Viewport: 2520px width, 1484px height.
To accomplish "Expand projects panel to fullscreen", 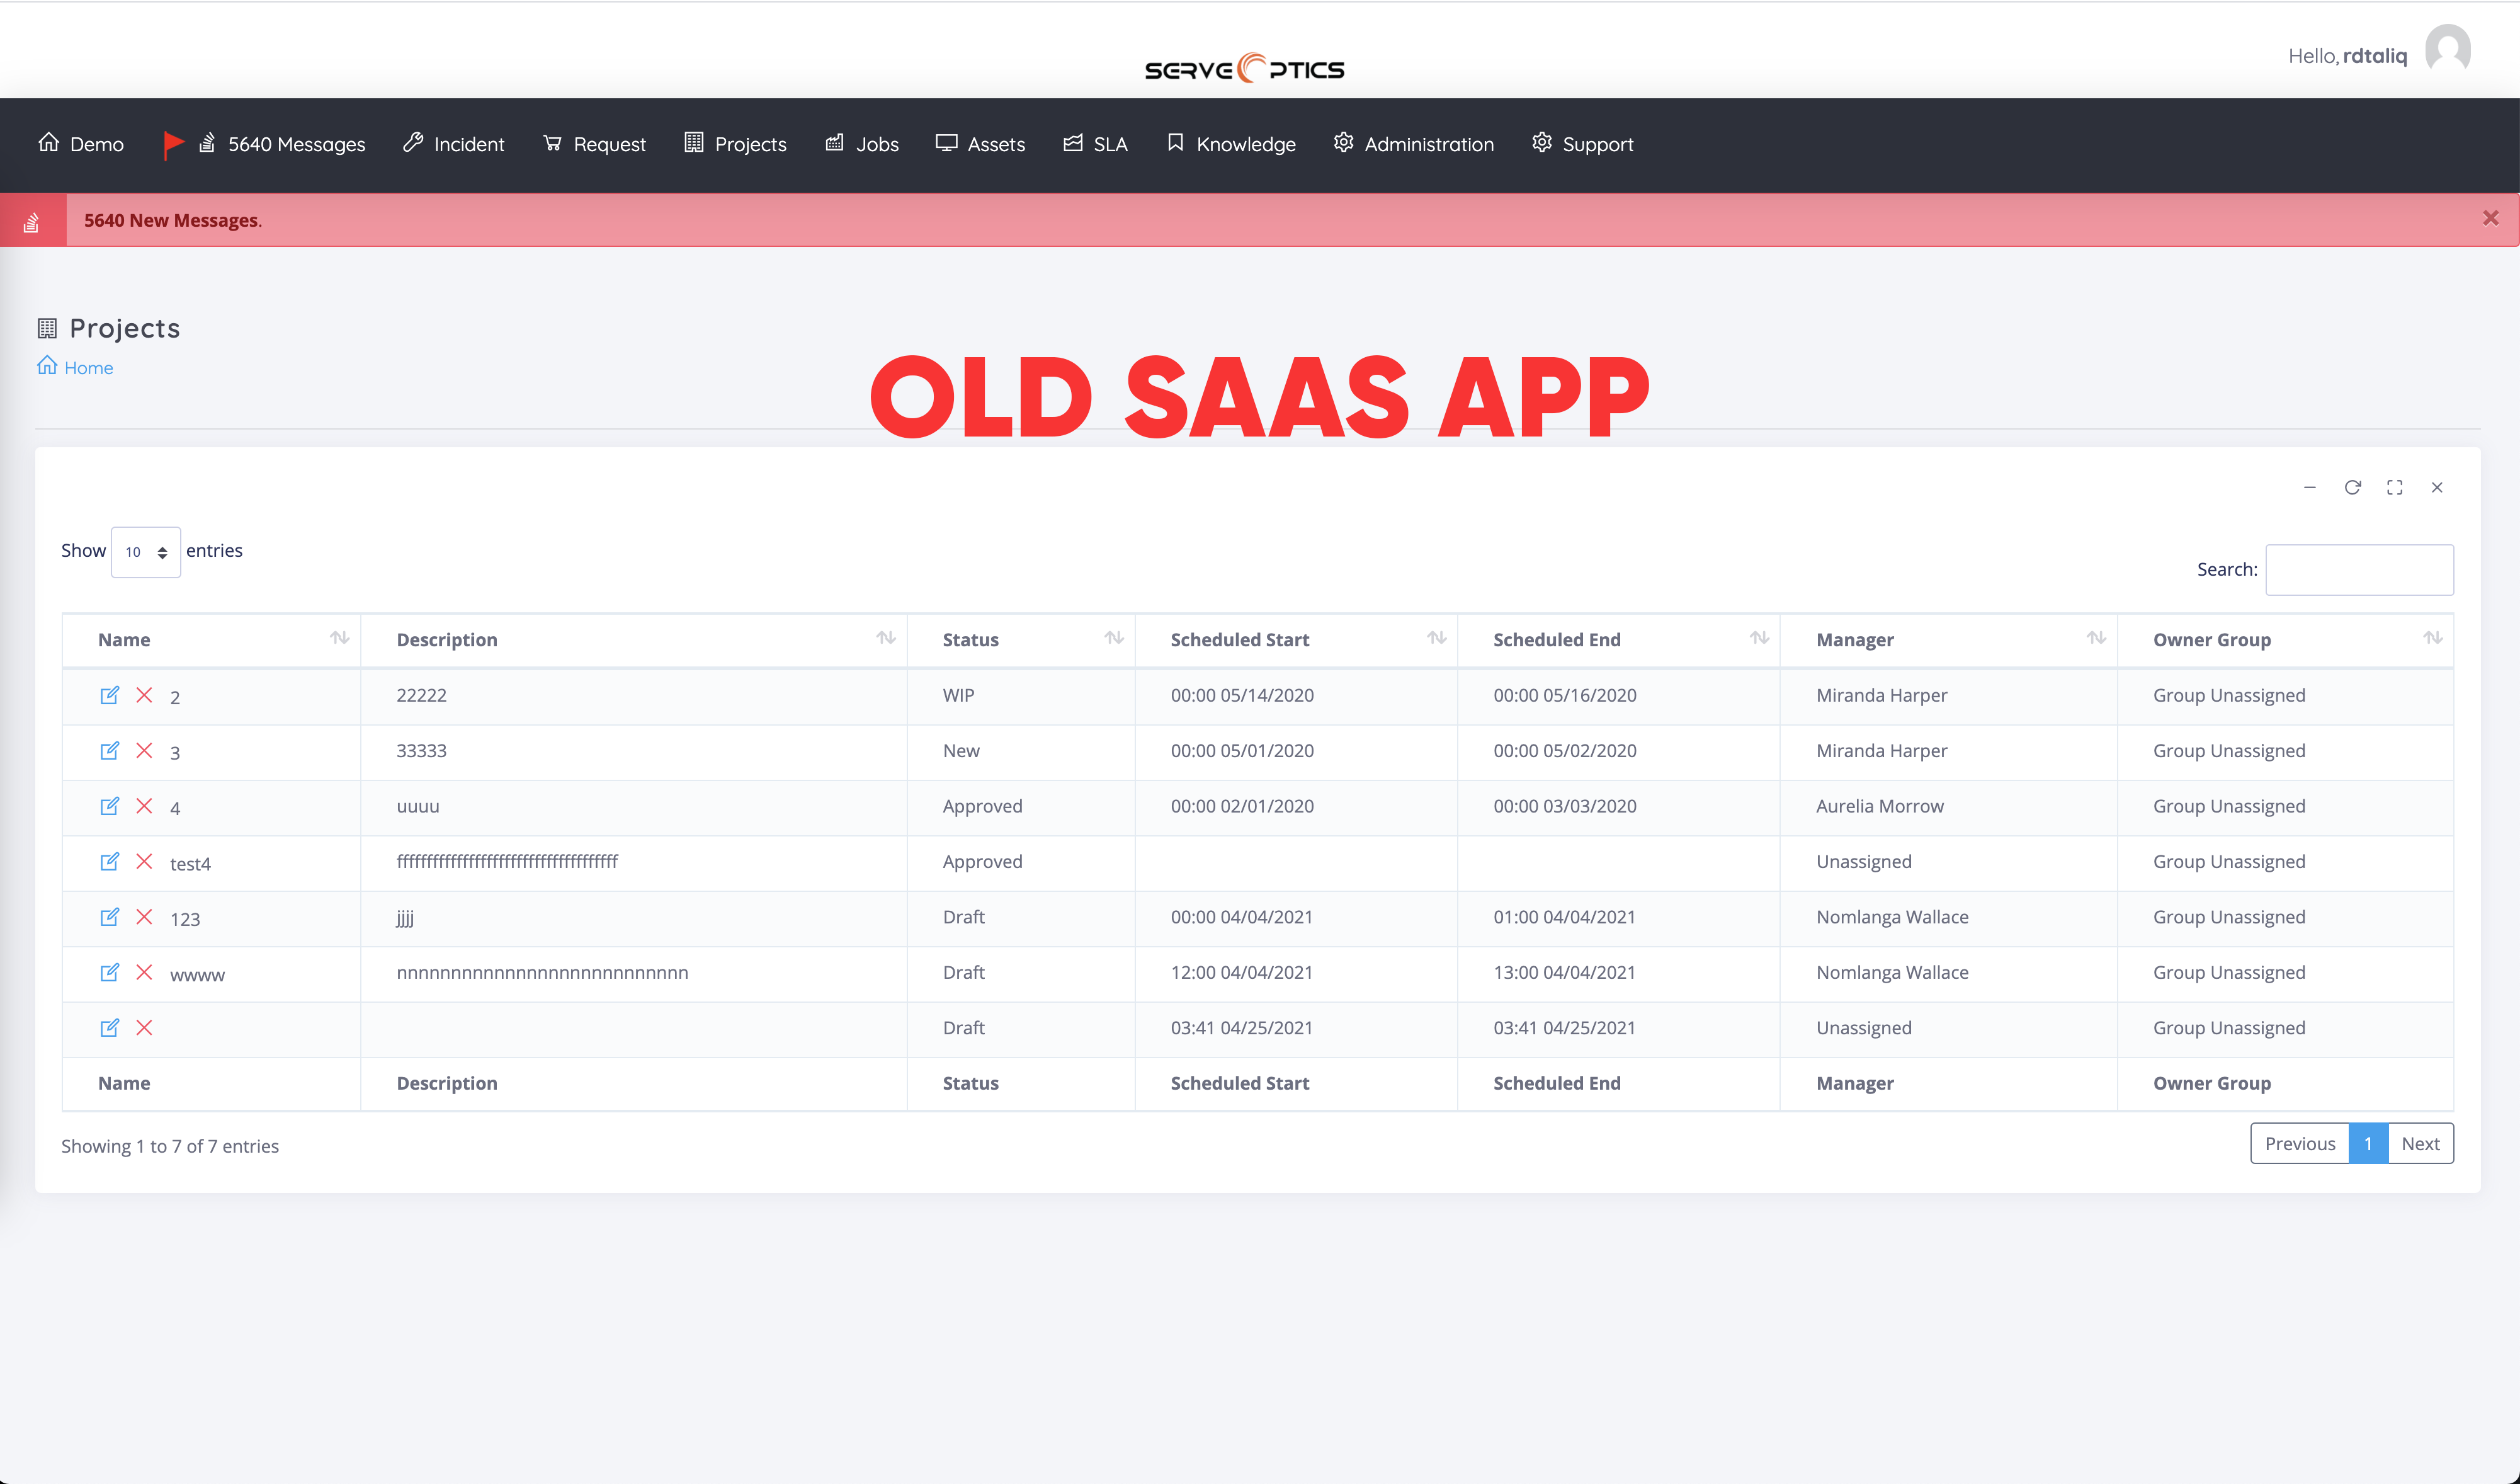I will pyautogui.click(x=2394, y=487).
